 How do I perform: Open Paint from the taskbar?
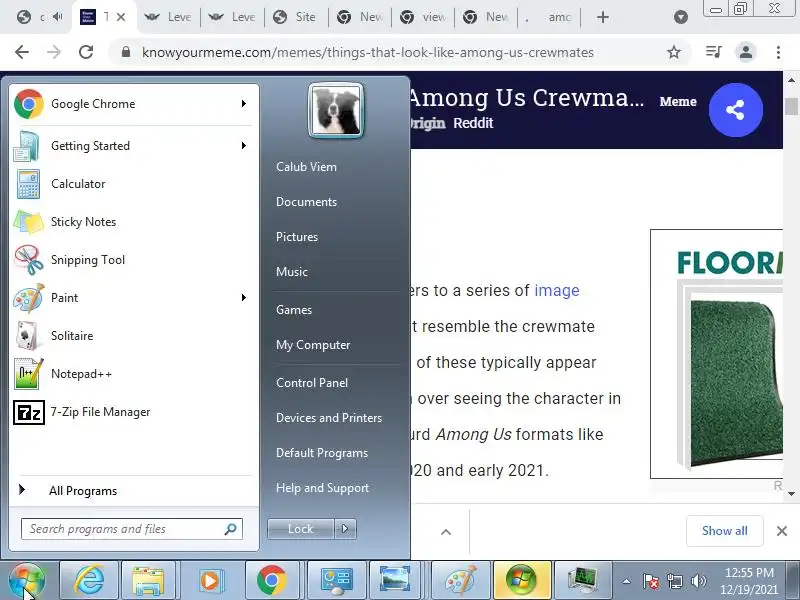461,581
